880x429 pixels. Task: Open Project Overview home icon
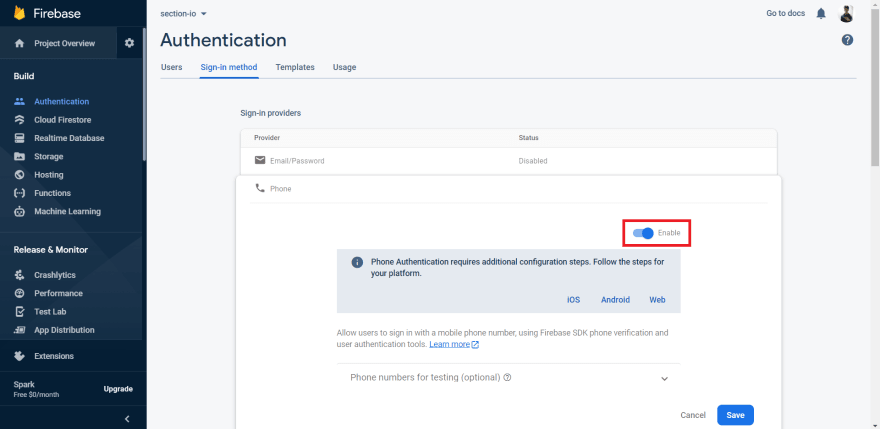pos(20,43)
